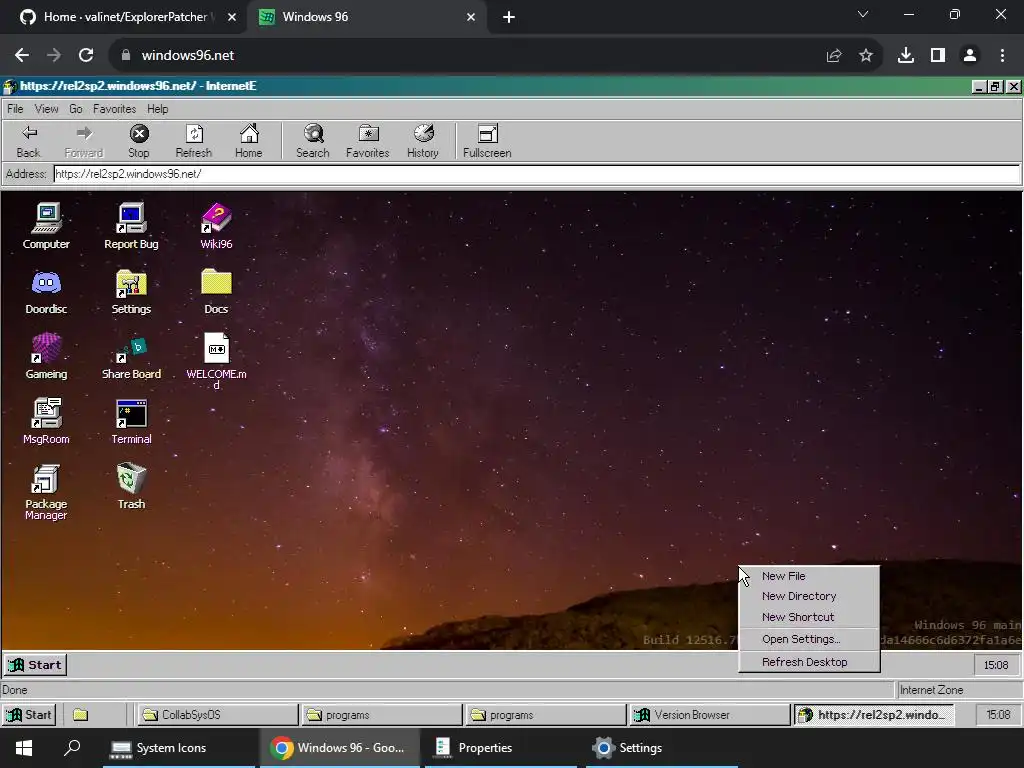
Task: Open the Settings desktop shortcut
Action: point(131,291)
